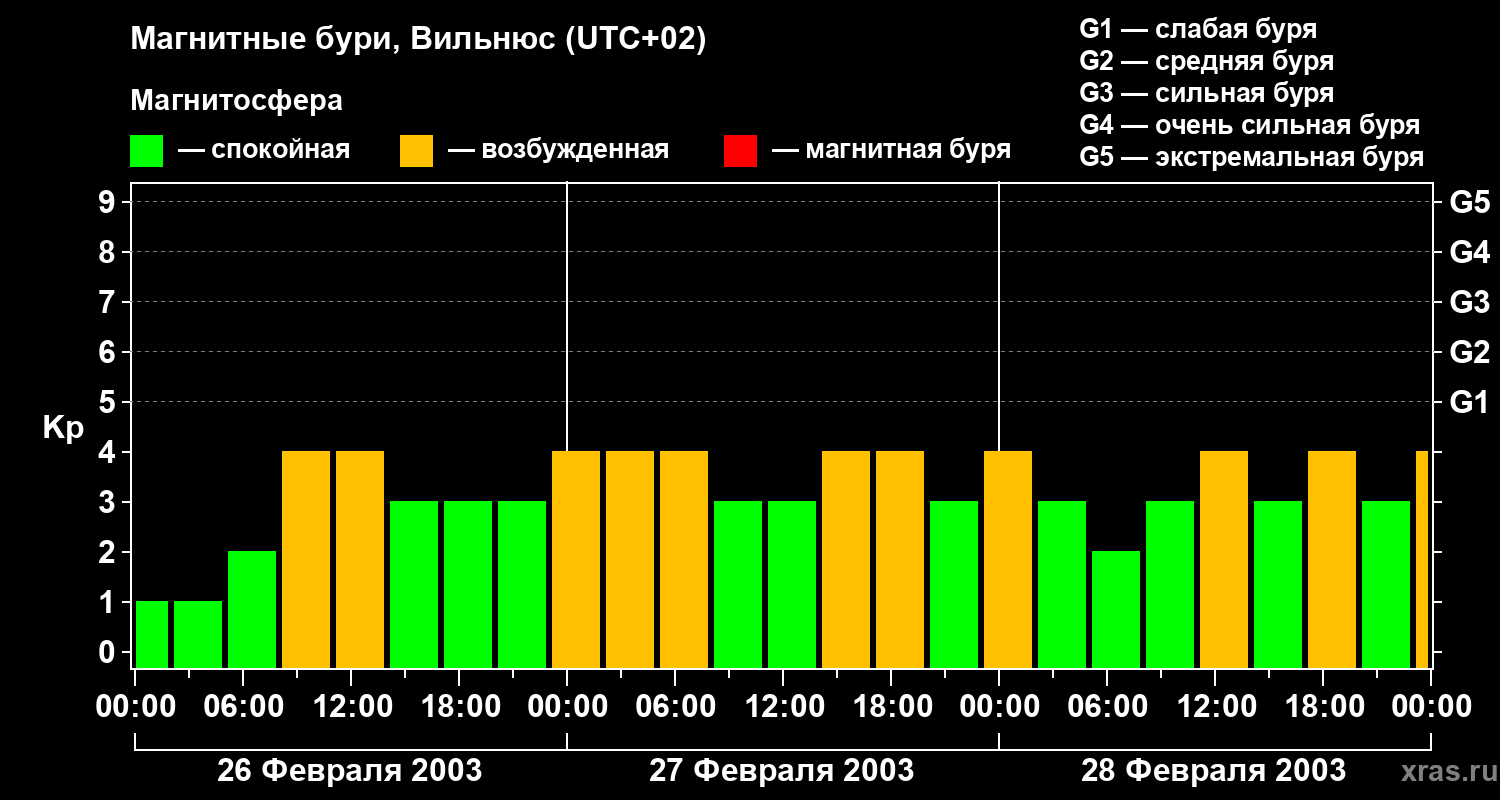Click the '26 Февраля 2003' date label

tap(350, 771)
